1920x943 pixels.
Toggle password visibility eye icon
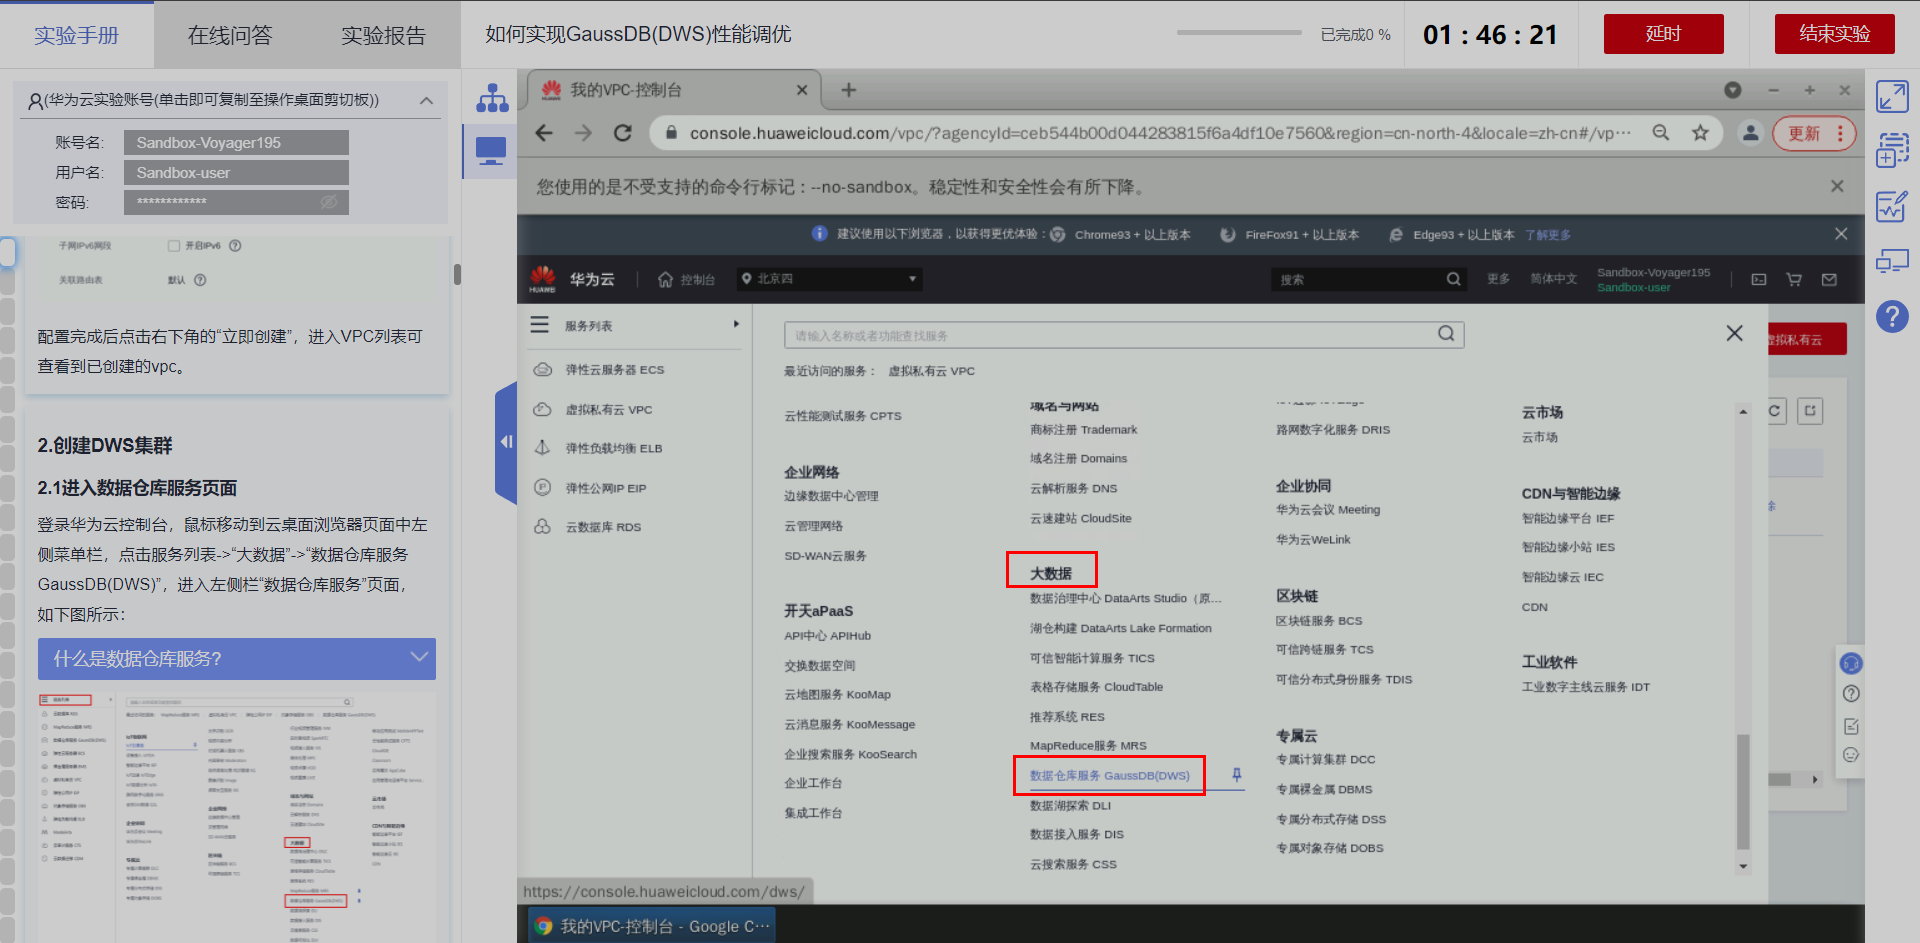[329, 202]
